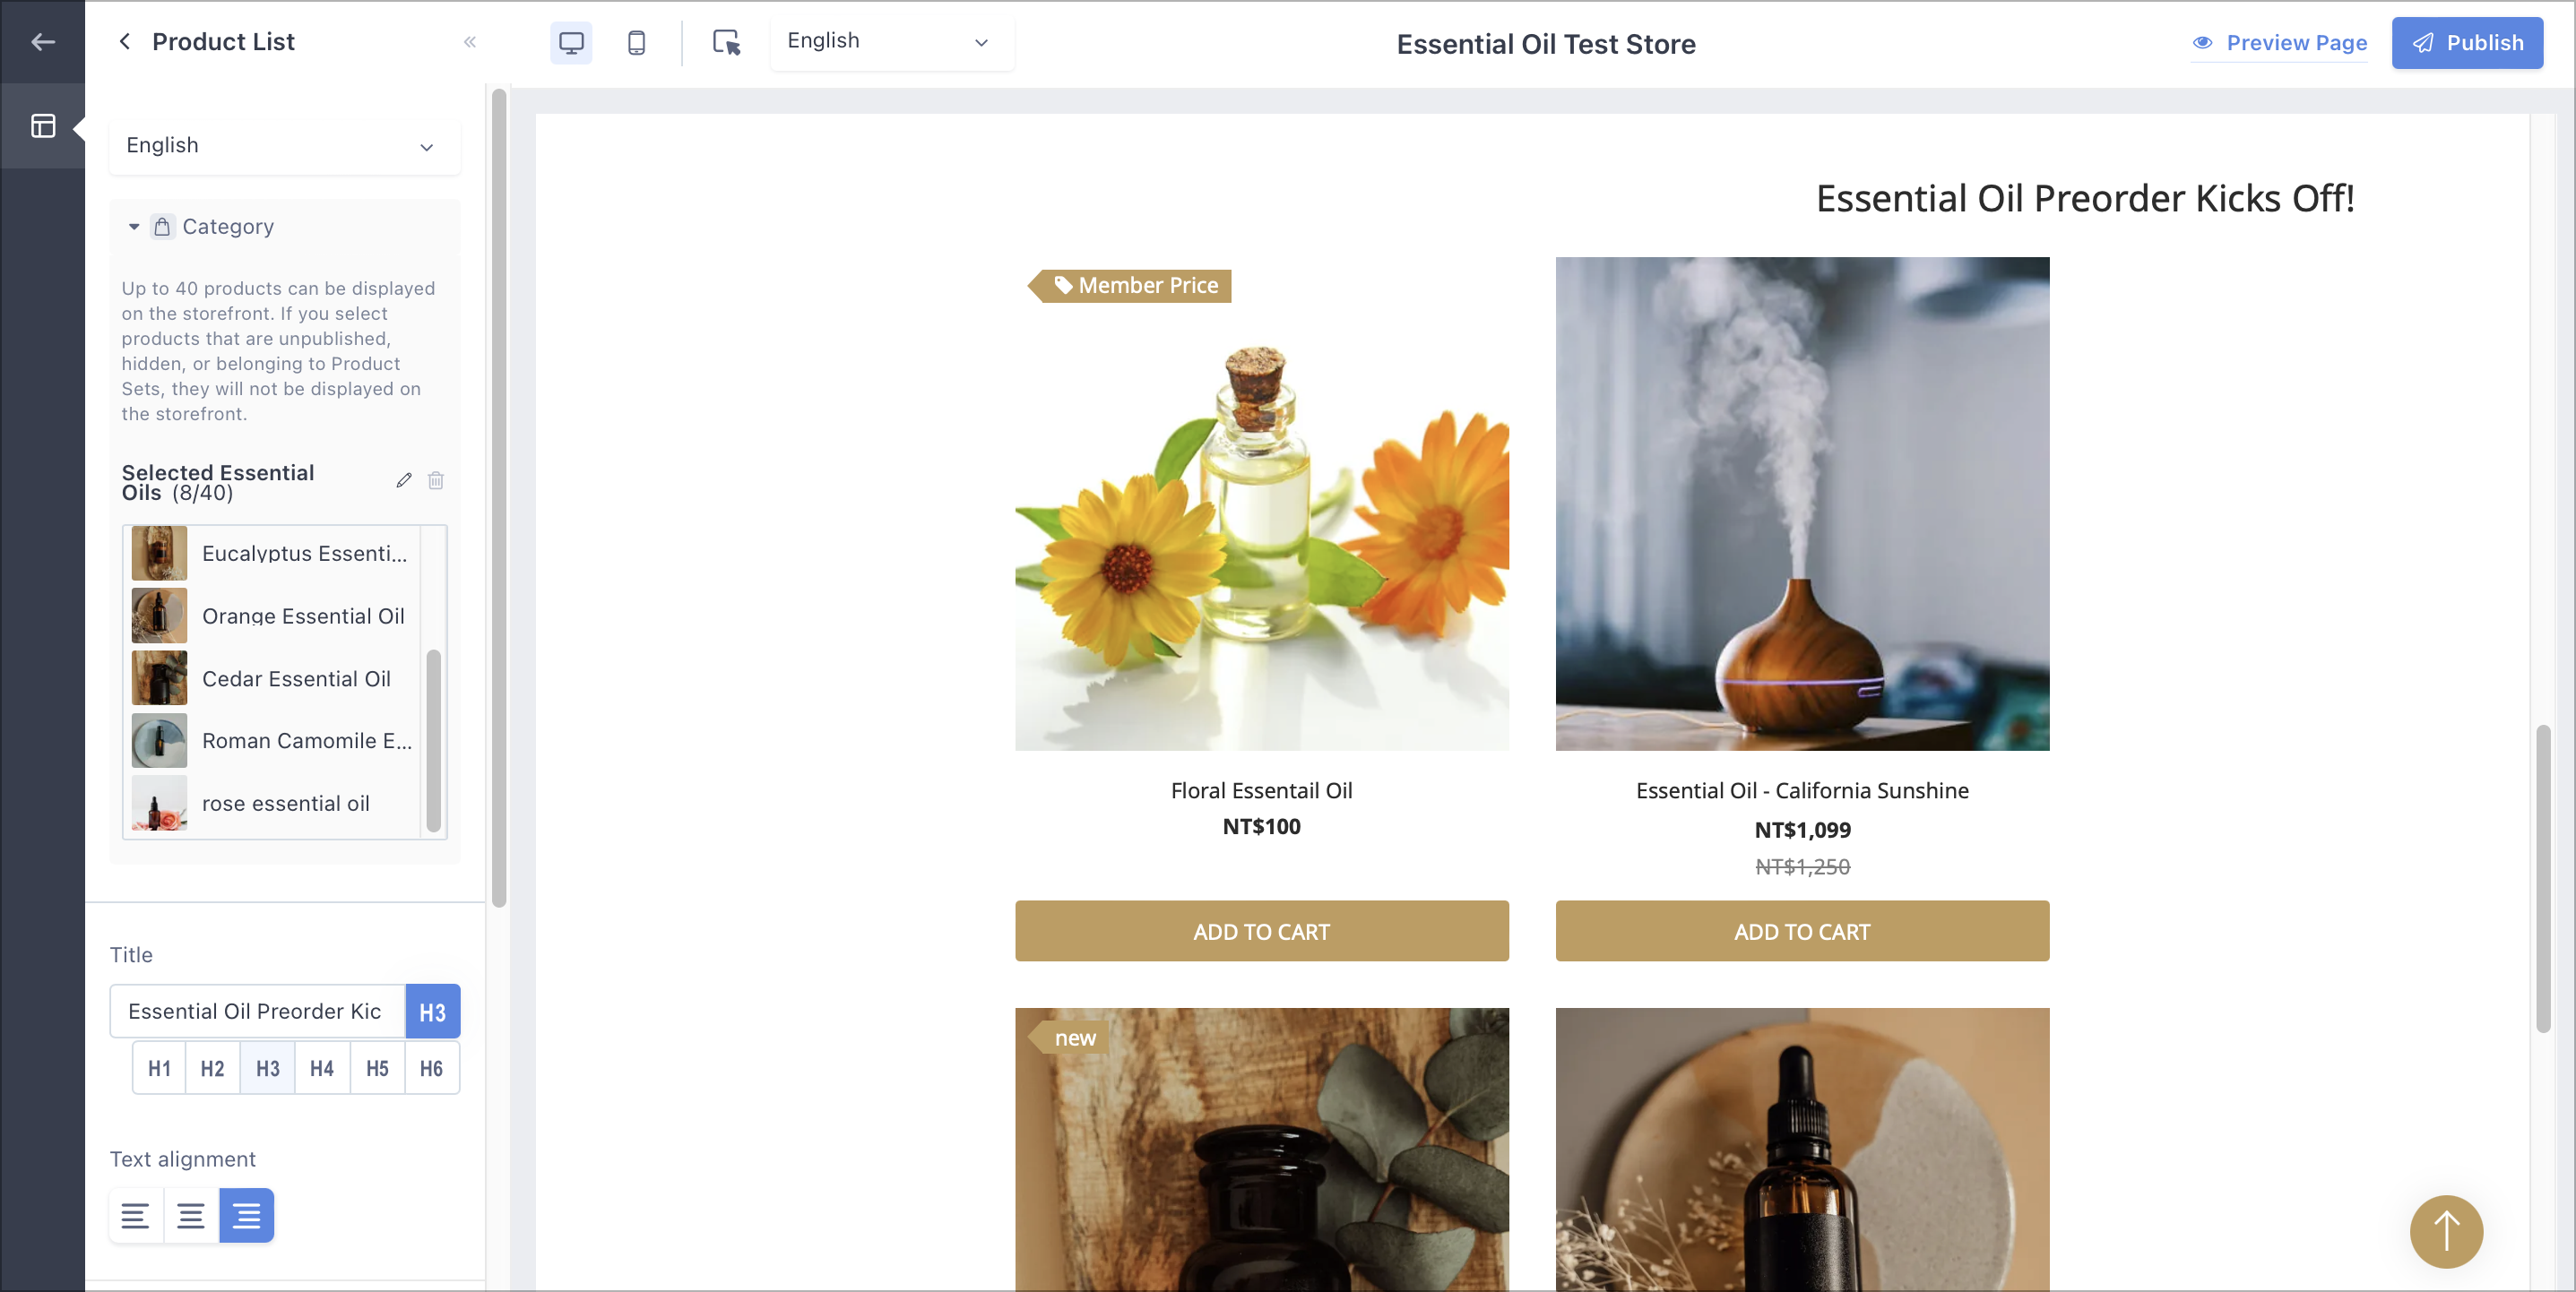The width and height of the screenshot is (2576, 1292).
Task: Click Cedar Essential Oil list row
Action: point(273,679)
